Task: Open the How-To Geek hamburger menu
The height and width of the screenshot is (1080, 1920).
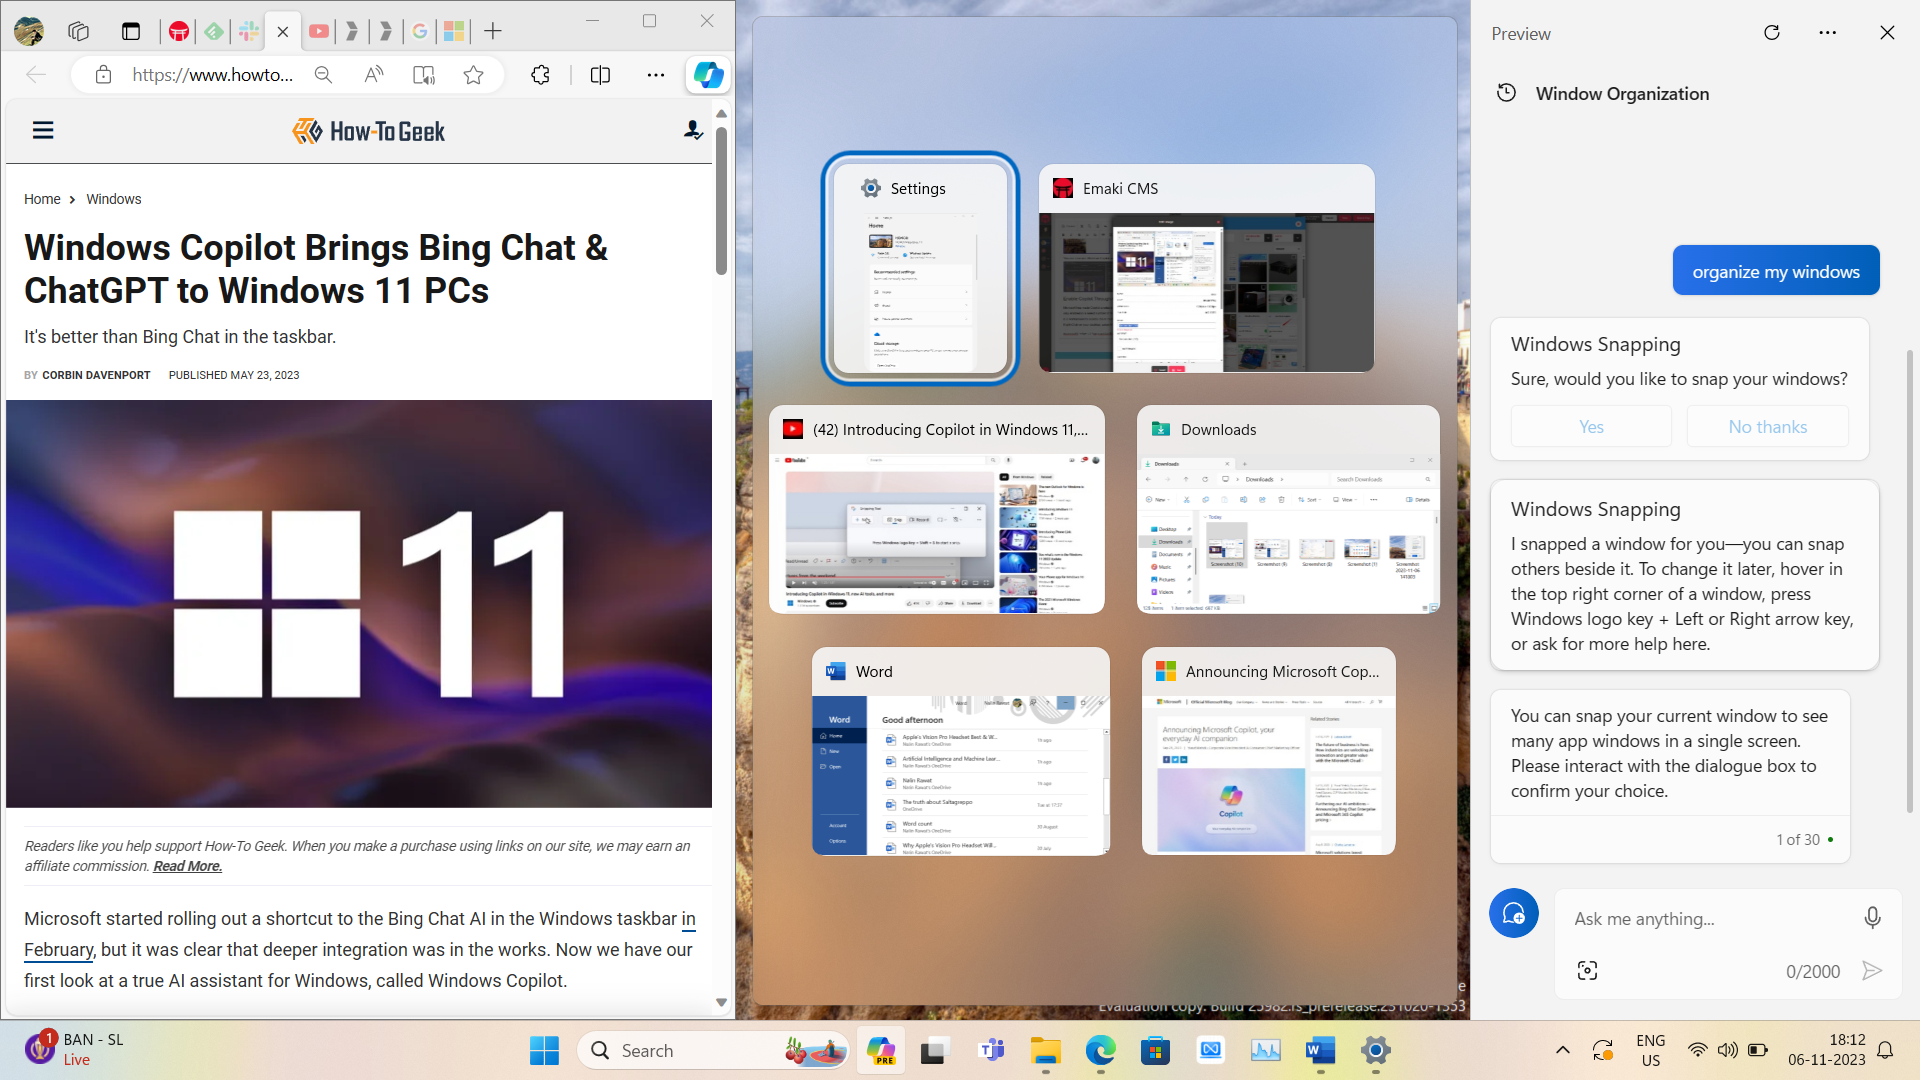Action: [x=43, y=130]
